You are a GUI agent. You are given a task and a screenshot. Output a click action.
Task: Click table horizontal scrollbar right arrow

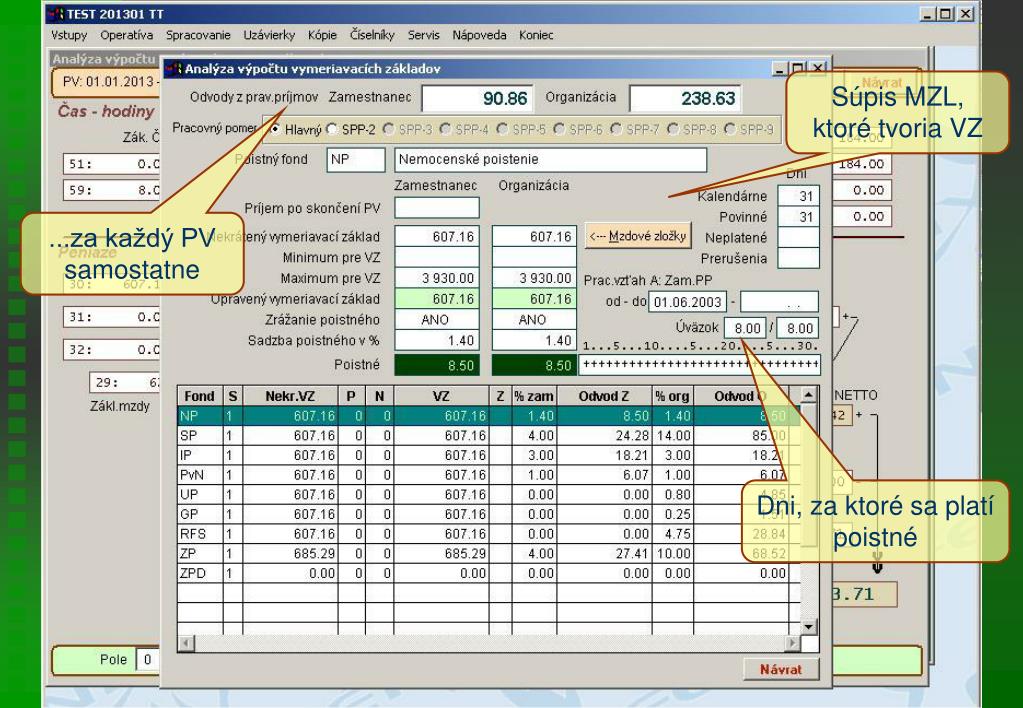(x=792, y=643)
